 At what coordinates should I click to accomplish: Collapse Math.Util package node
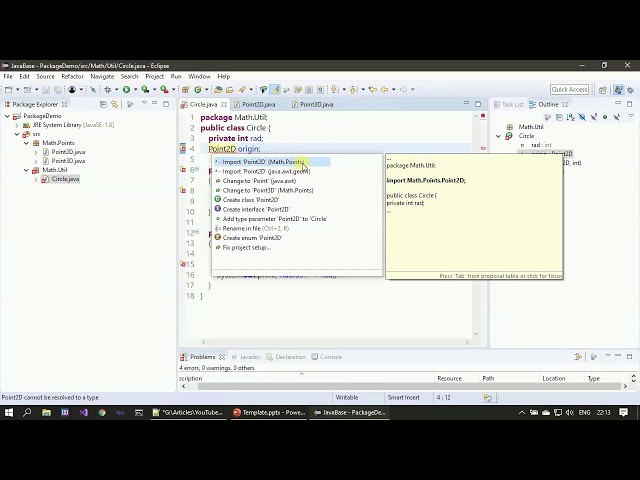click(x=26, y=170)
